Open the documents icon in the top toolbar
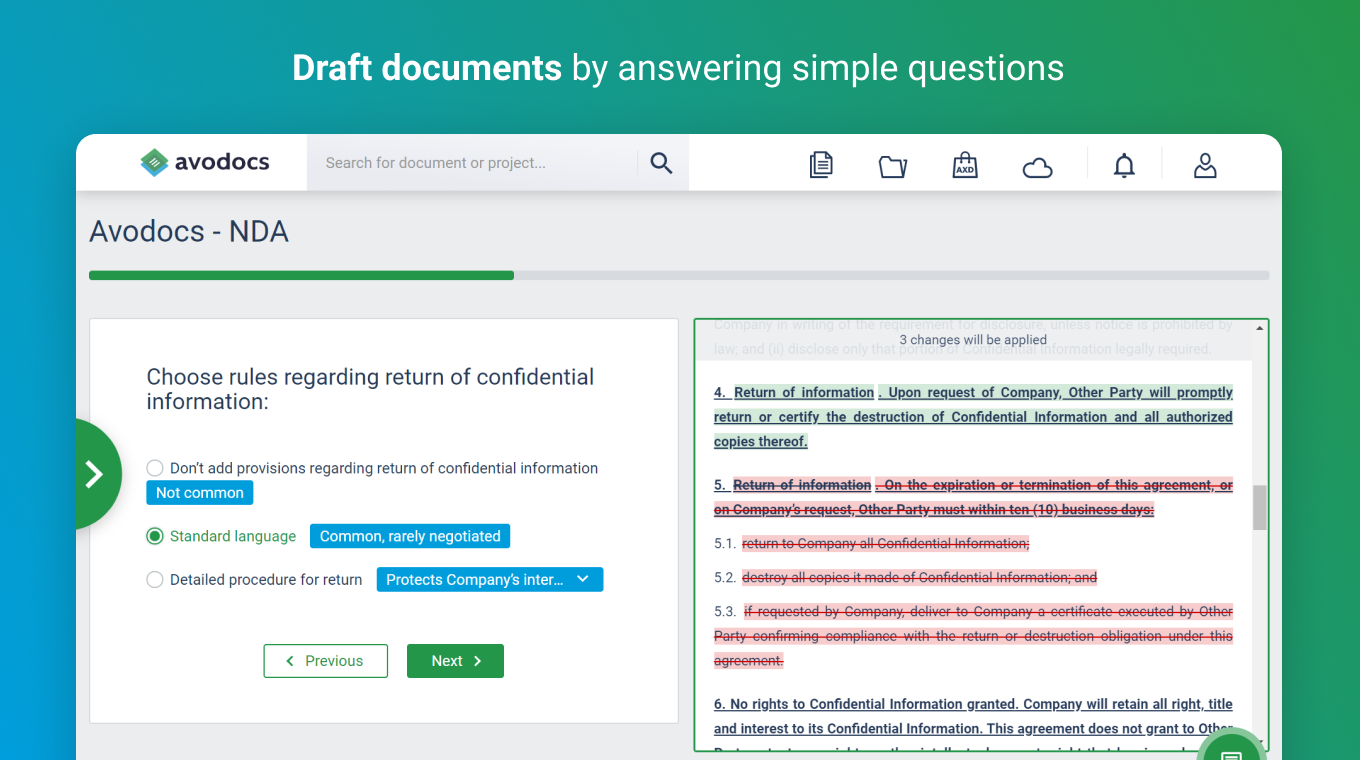The width and height of the screenshot is (1360, 760). tap(820, 165)
